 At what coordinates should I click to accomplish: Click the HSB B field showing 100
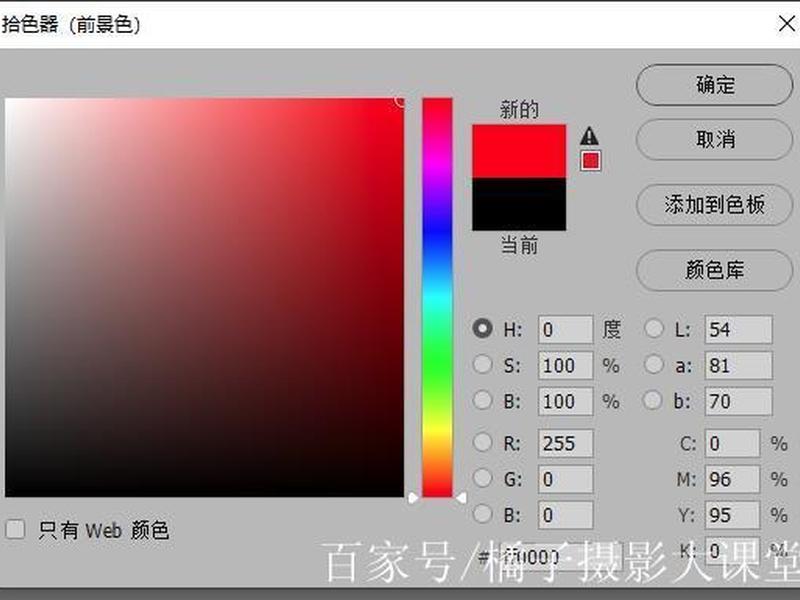[x=565, y=401]
